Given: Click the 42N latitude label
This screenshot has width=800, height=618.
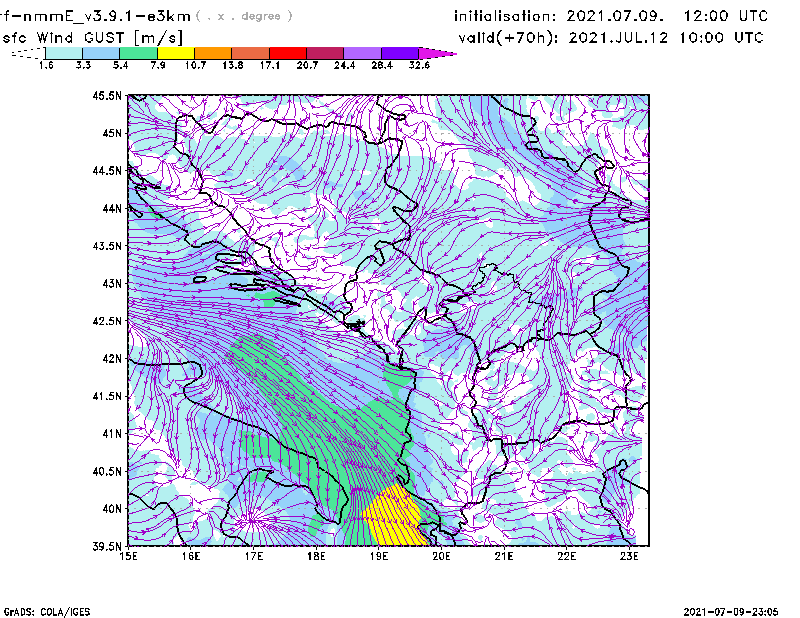Looking at the screenshot, I should 112,359.
